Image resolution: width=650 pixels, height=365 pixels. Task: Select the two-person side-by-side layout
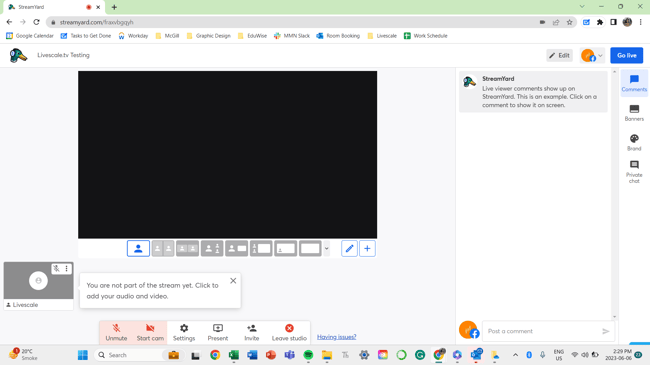click(x=163, y=248)
